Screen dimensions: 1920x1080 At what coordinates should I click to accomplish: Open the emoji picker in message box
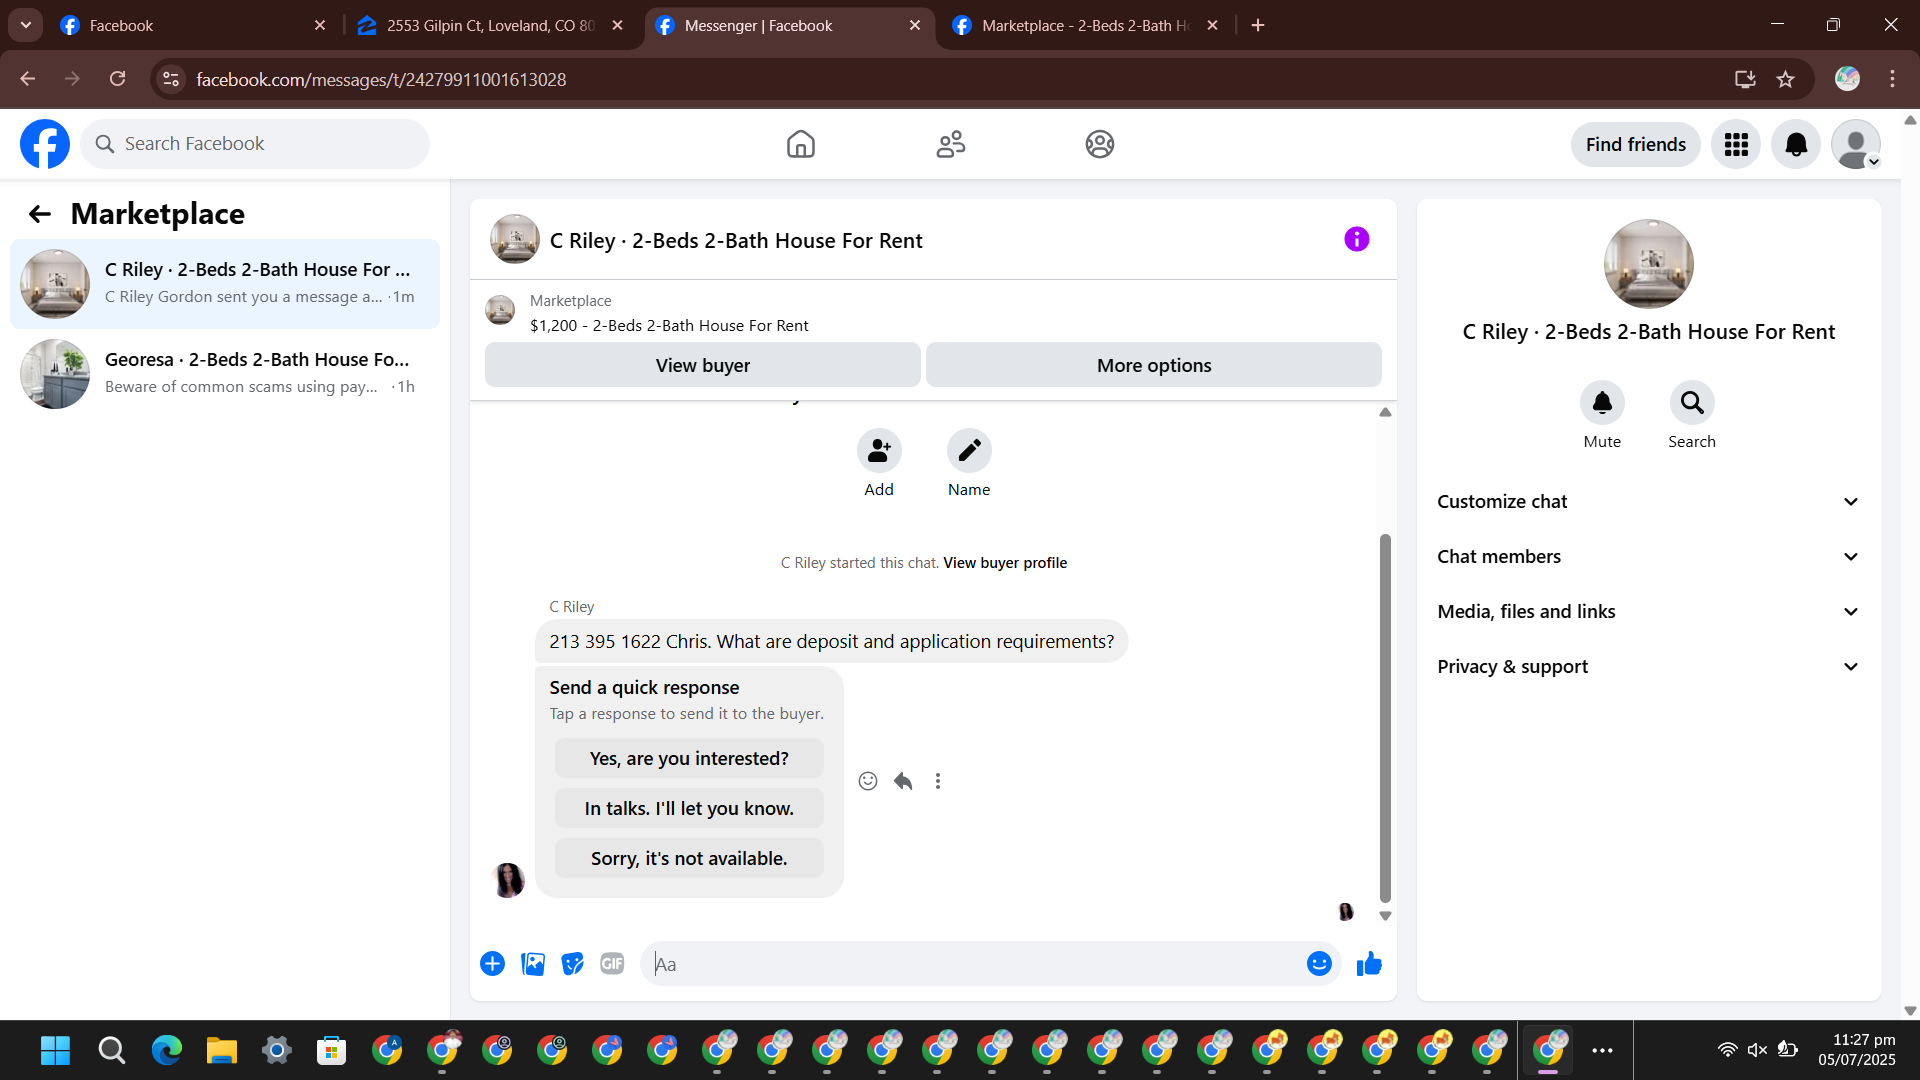tap(1319, 964)
